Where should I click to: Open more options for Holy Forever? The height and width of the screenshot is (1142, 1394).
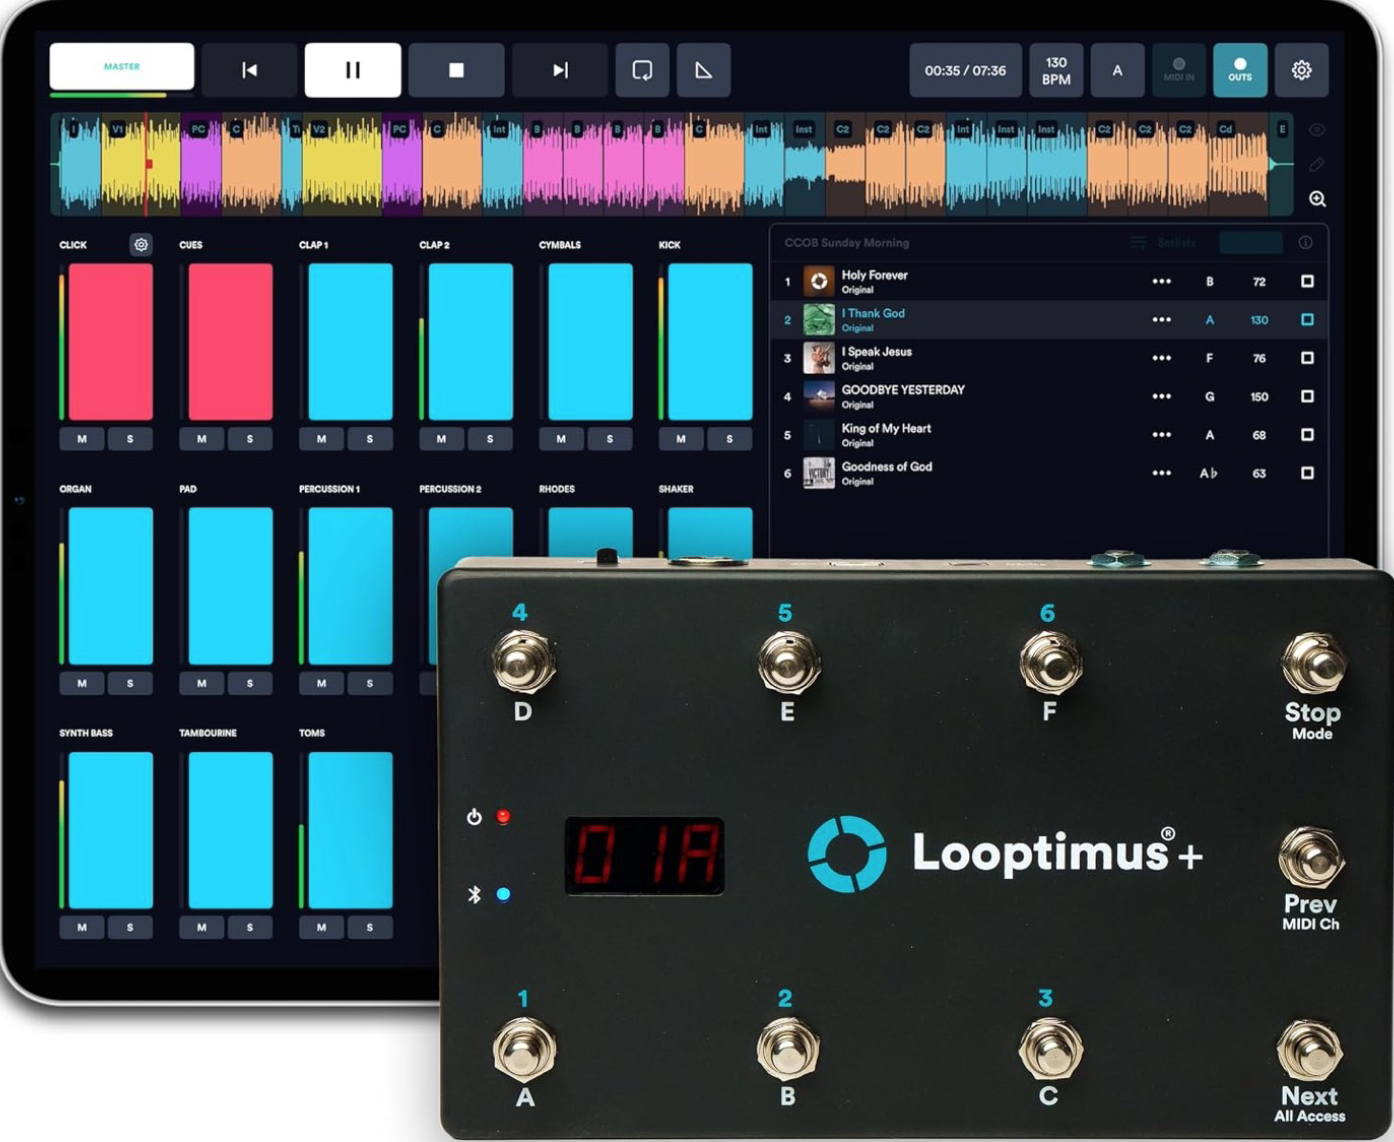point(1161,282)
